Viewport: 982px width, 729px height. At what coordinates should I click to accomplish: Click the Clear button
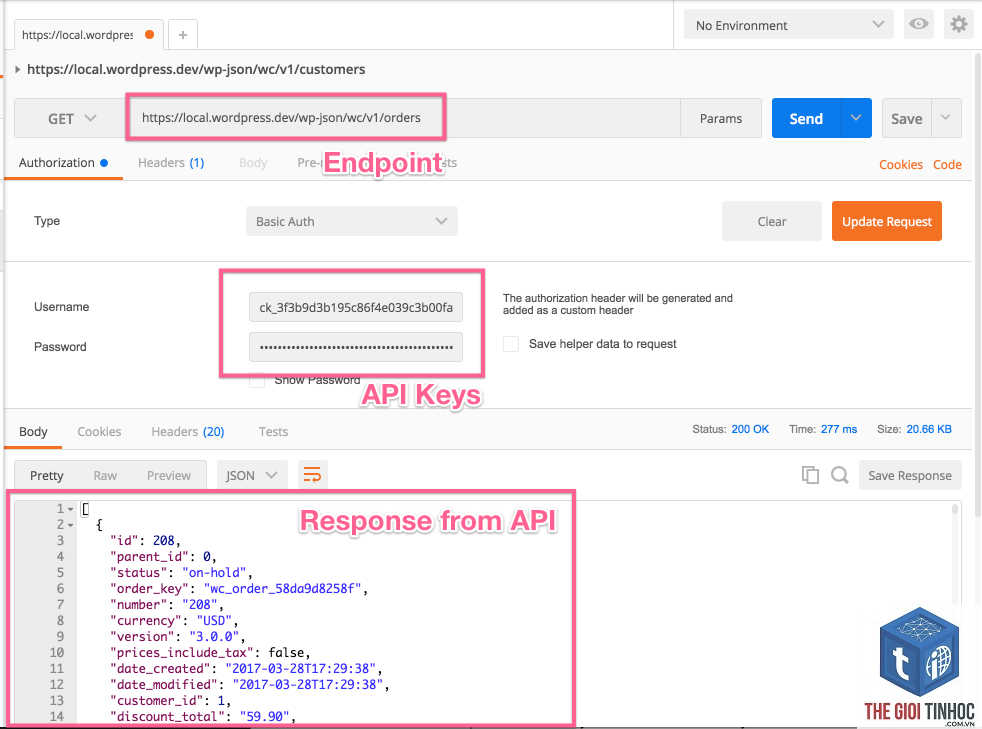(772, 221)
